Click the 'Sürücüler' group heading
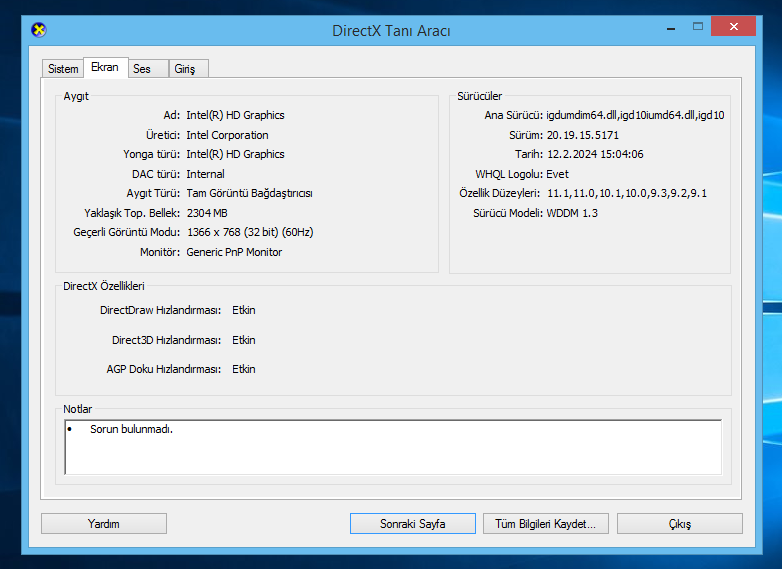This screenshot has width=782, height=569. coord(479,96)
